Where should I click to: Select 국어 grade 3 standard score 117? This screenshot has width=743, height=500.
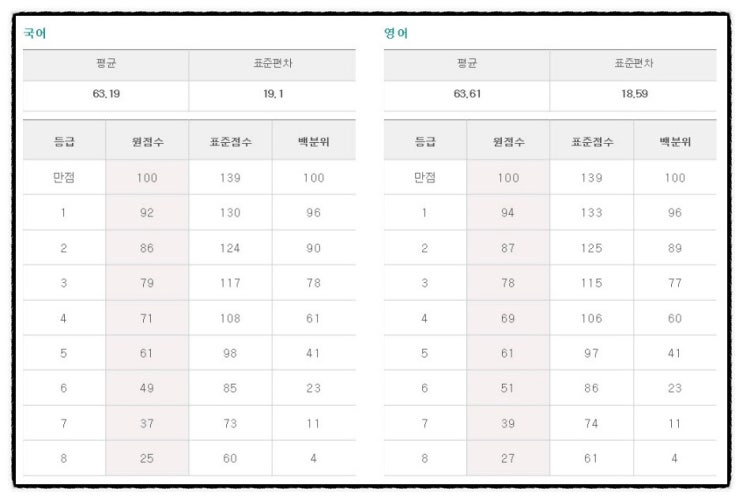point(230,283)
